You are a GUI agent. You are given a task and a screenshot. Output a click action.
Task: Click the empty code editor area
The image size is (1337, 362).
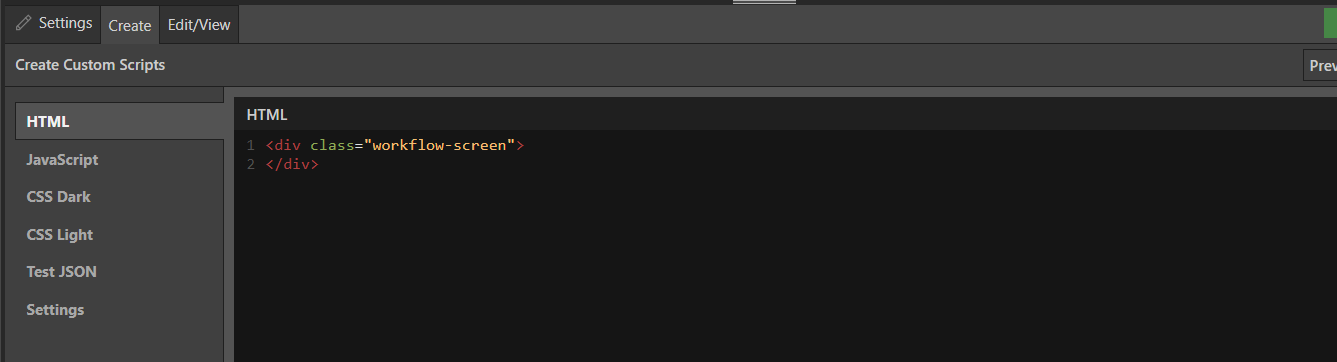(785, 265)
